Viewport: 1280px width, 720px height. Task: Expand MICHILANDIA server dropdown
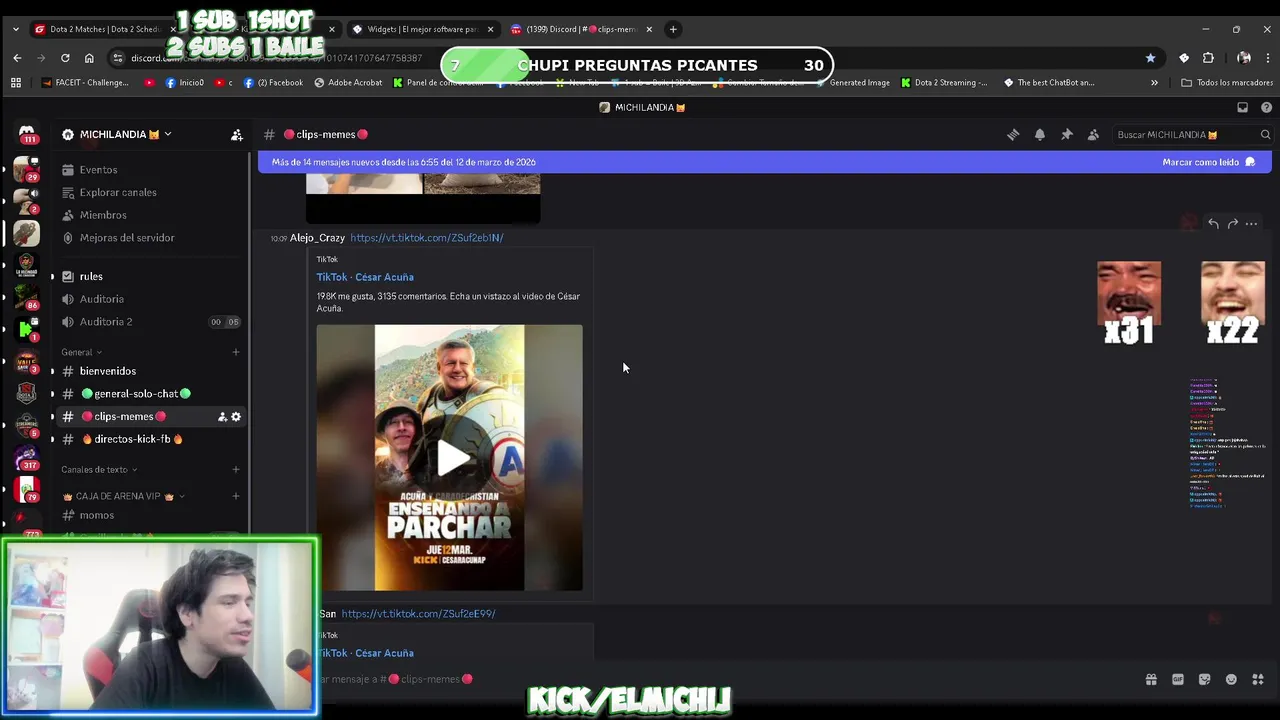168,134
